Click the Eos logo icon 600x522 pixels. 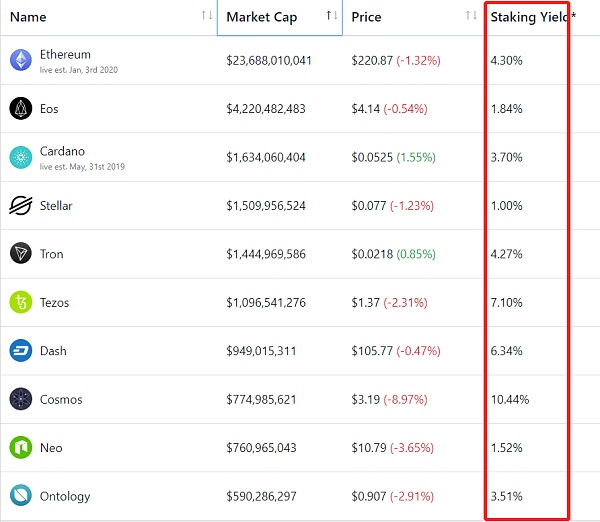point(21,109)
